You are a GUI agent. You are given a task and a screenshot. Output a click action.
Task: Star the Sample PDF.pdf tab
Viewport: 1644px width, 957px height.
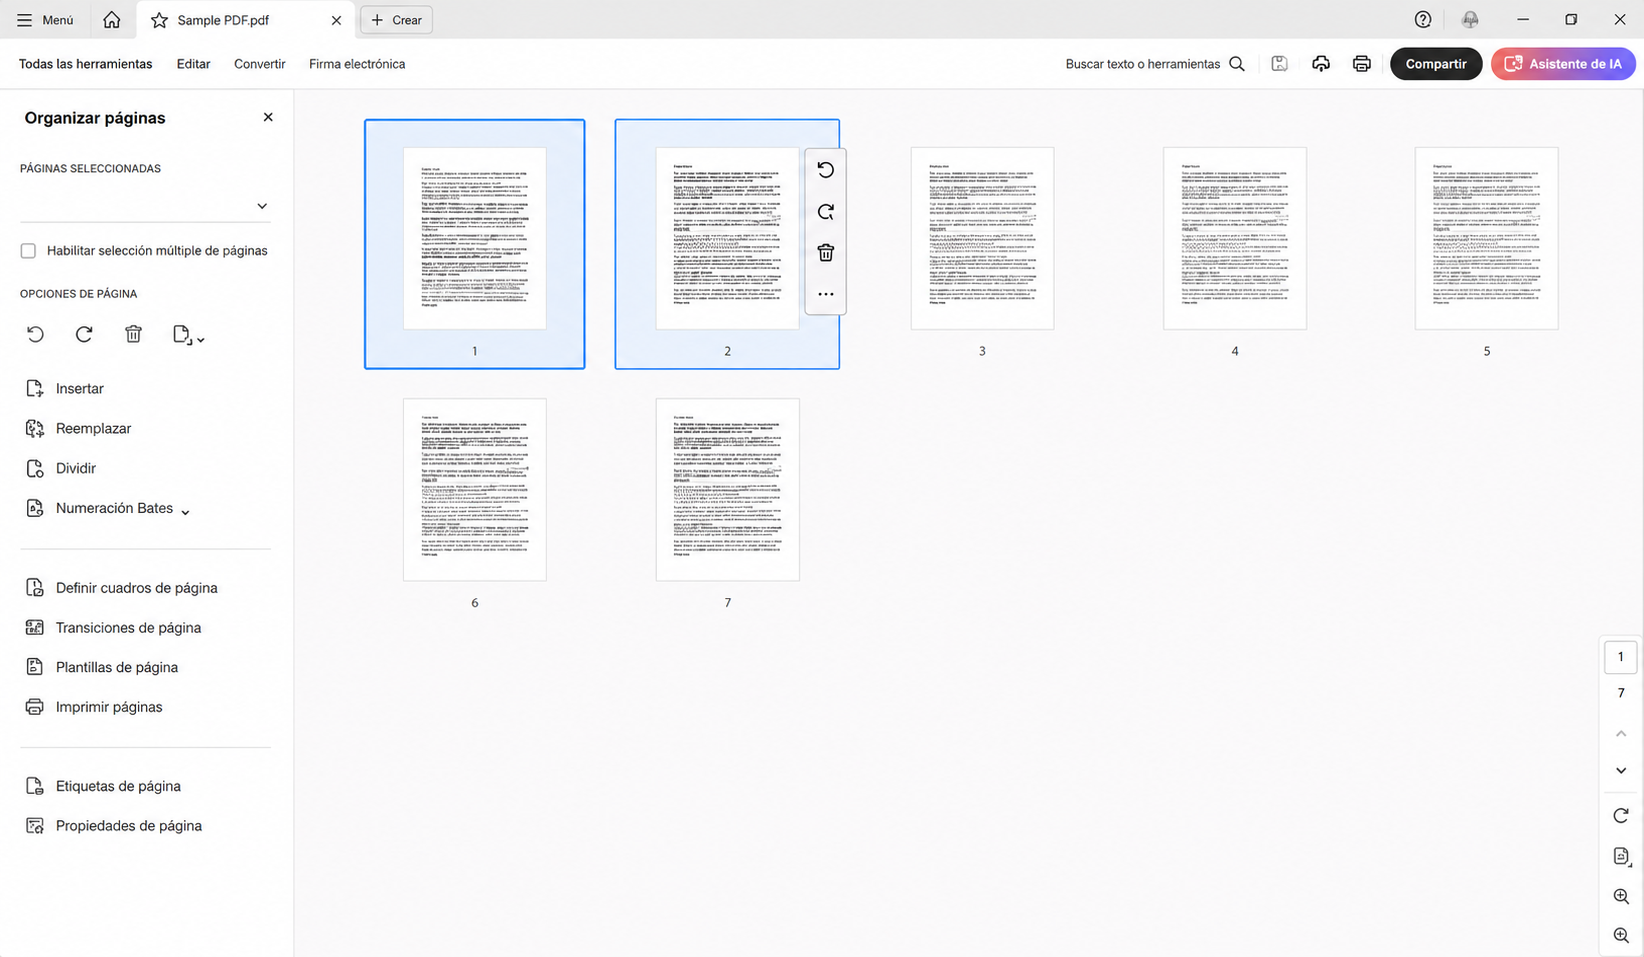(x=159, y=20)
